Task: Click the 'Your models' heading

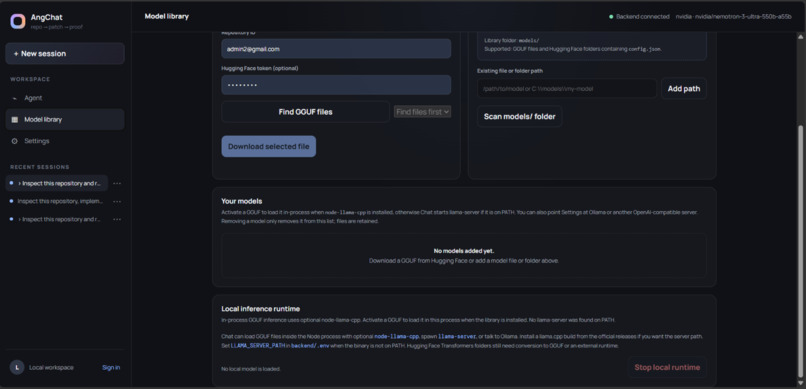Action: click(x=242, y=201)
